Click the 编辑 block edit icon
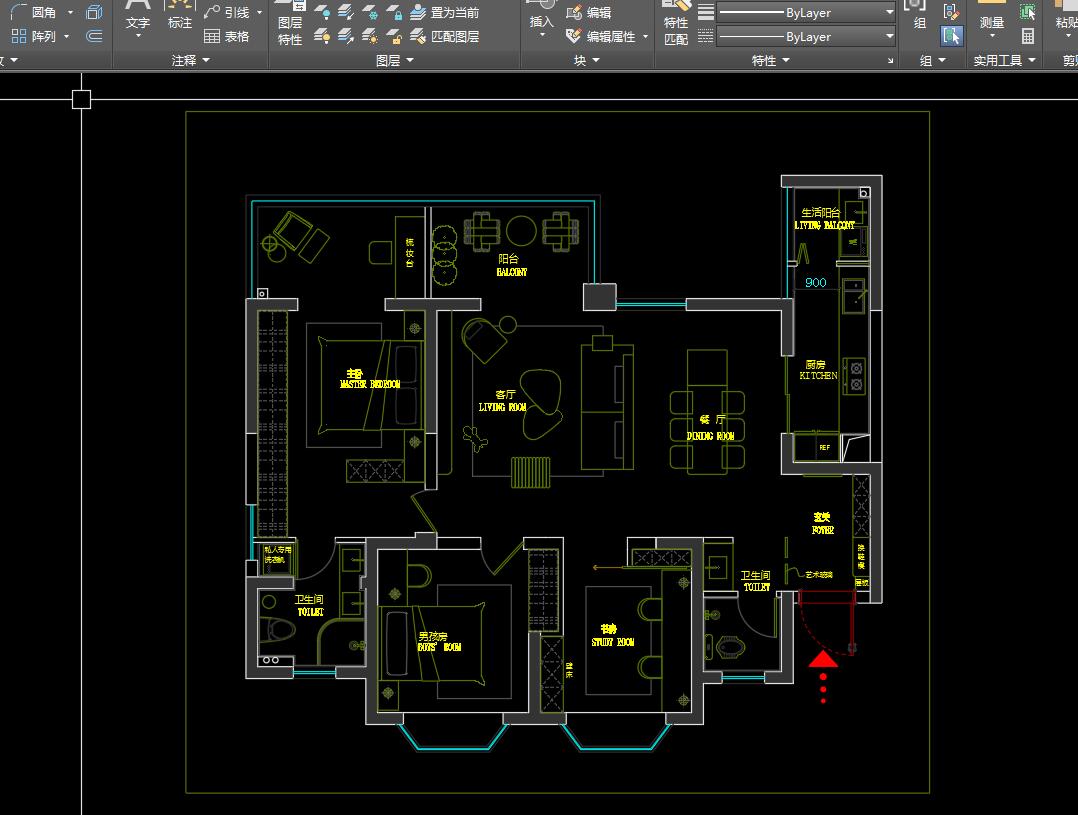The width and height of the screenshot is (1078, 815). tap(588, 12)
